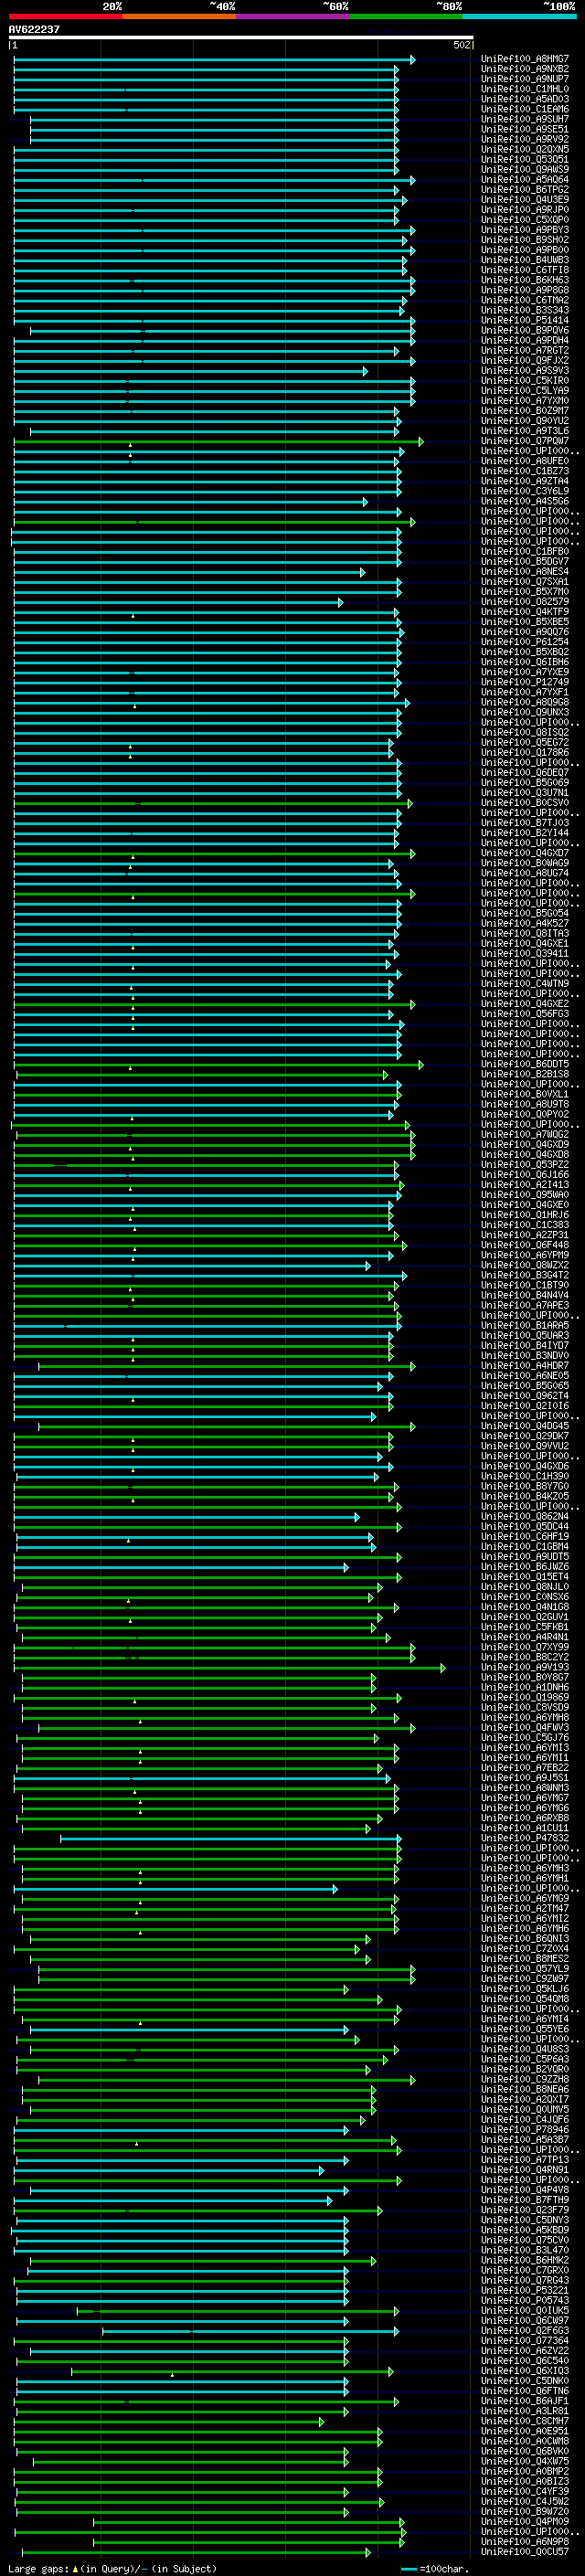The image size is (585, 2576).
Task: Open hit UniRef100_A8MNG7
Action: click(525, 59)
